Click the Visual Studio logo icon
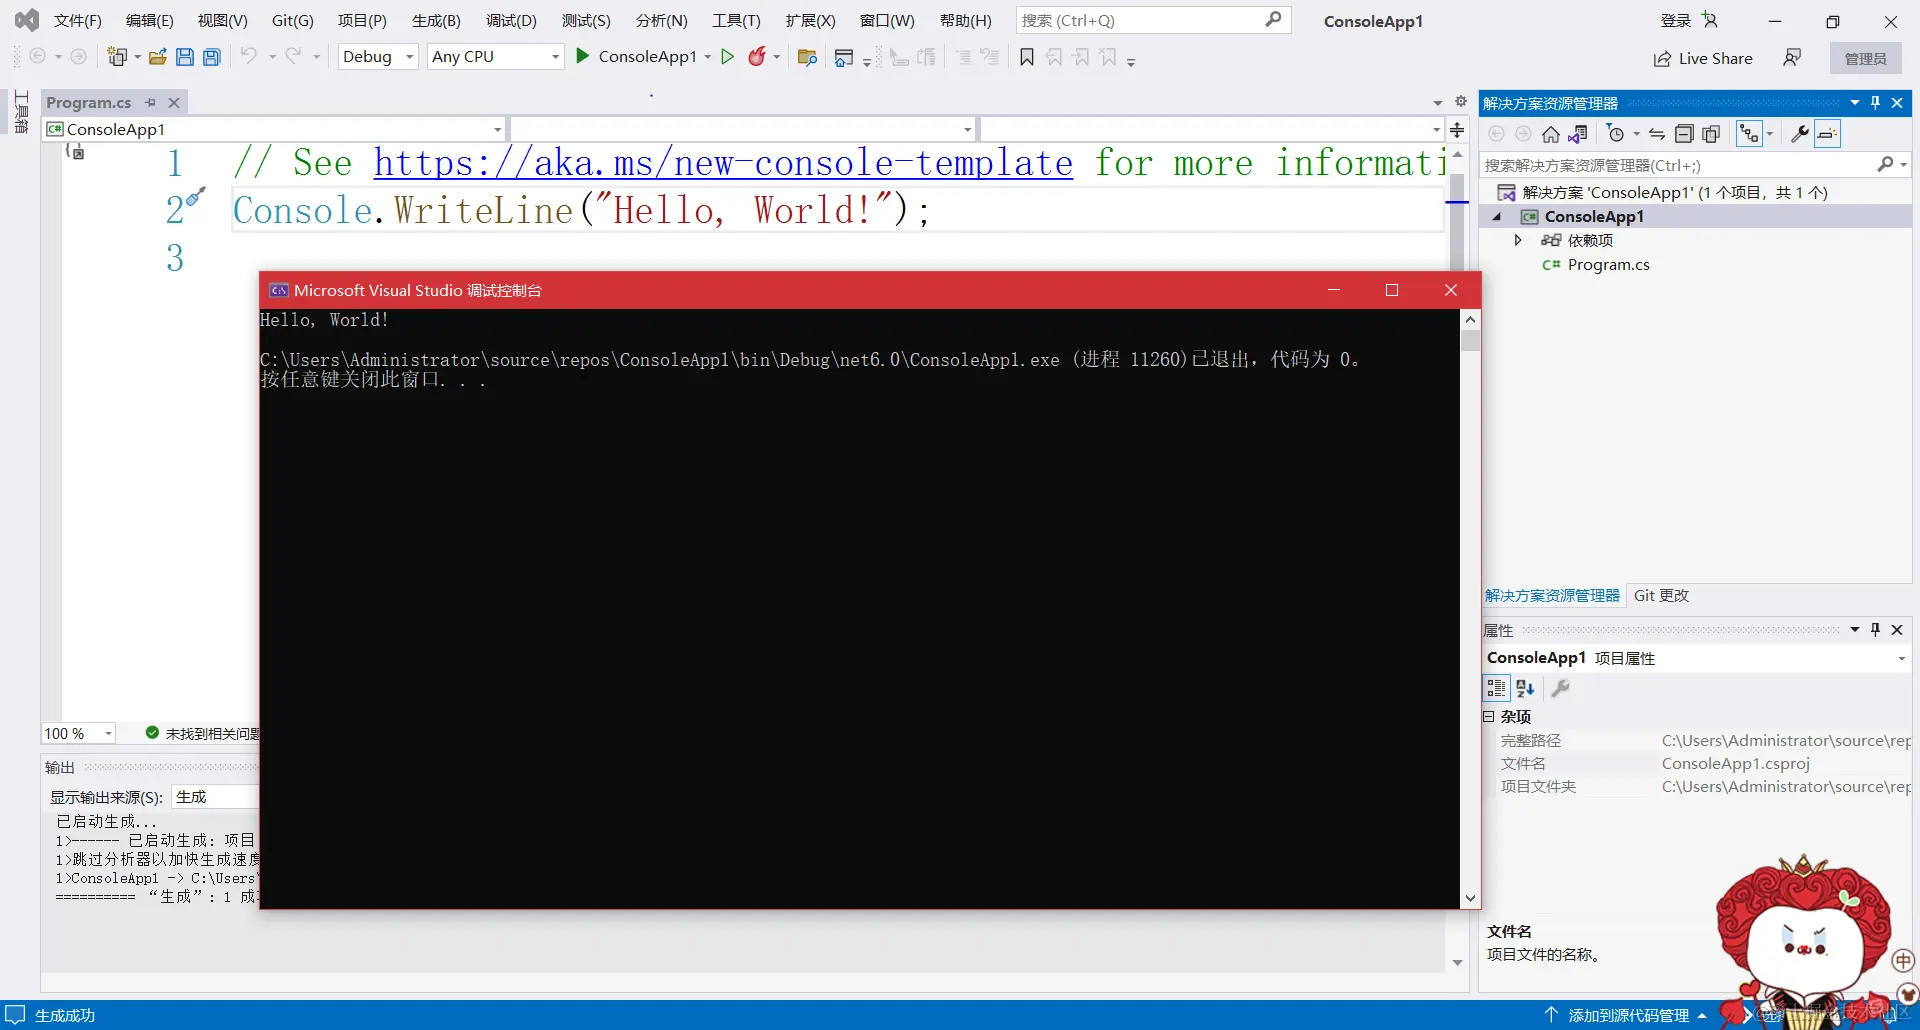 (27, 20)
